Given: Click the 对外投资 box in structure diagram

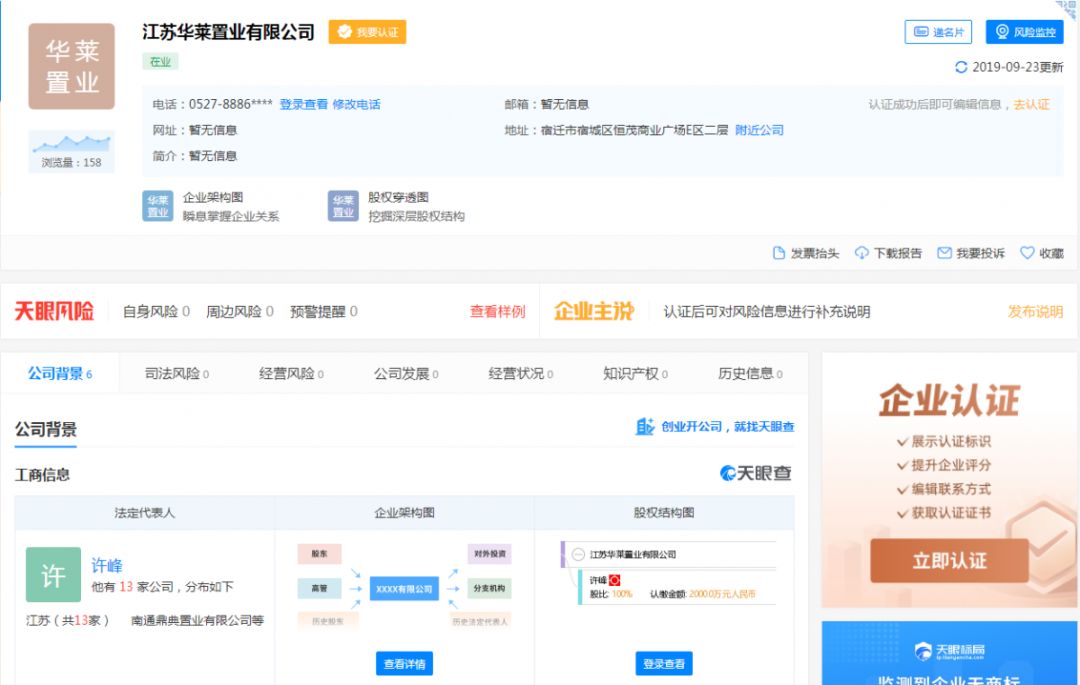Looking at the screenshot, I should pyautogui.click(x=490, y=554).
